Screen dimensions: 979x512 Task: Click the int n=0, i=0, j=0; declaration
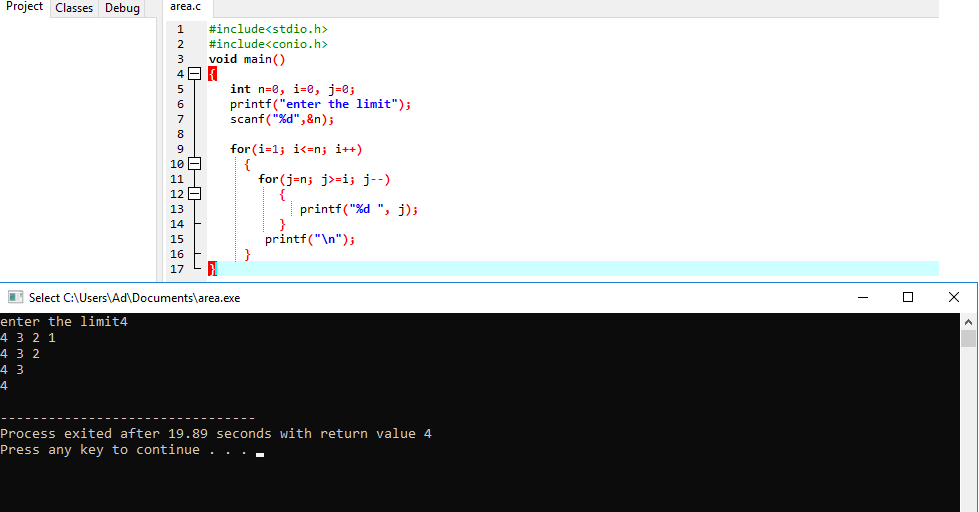coord(292,89)
